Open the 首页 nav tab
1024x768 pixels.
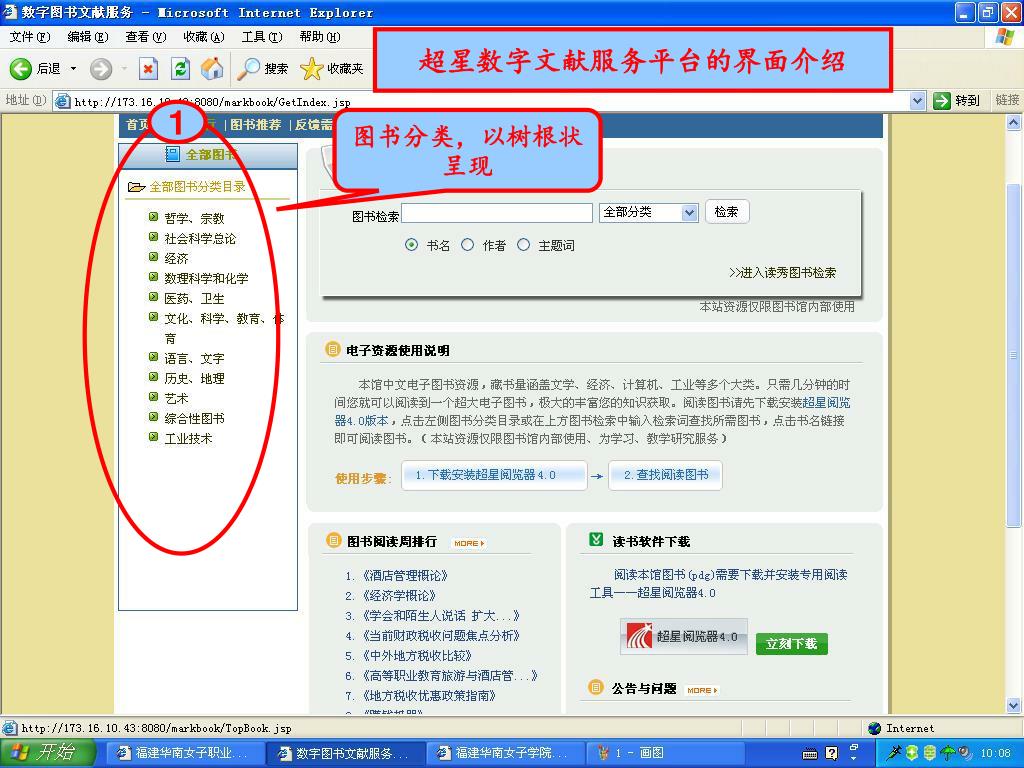(137, 125)
